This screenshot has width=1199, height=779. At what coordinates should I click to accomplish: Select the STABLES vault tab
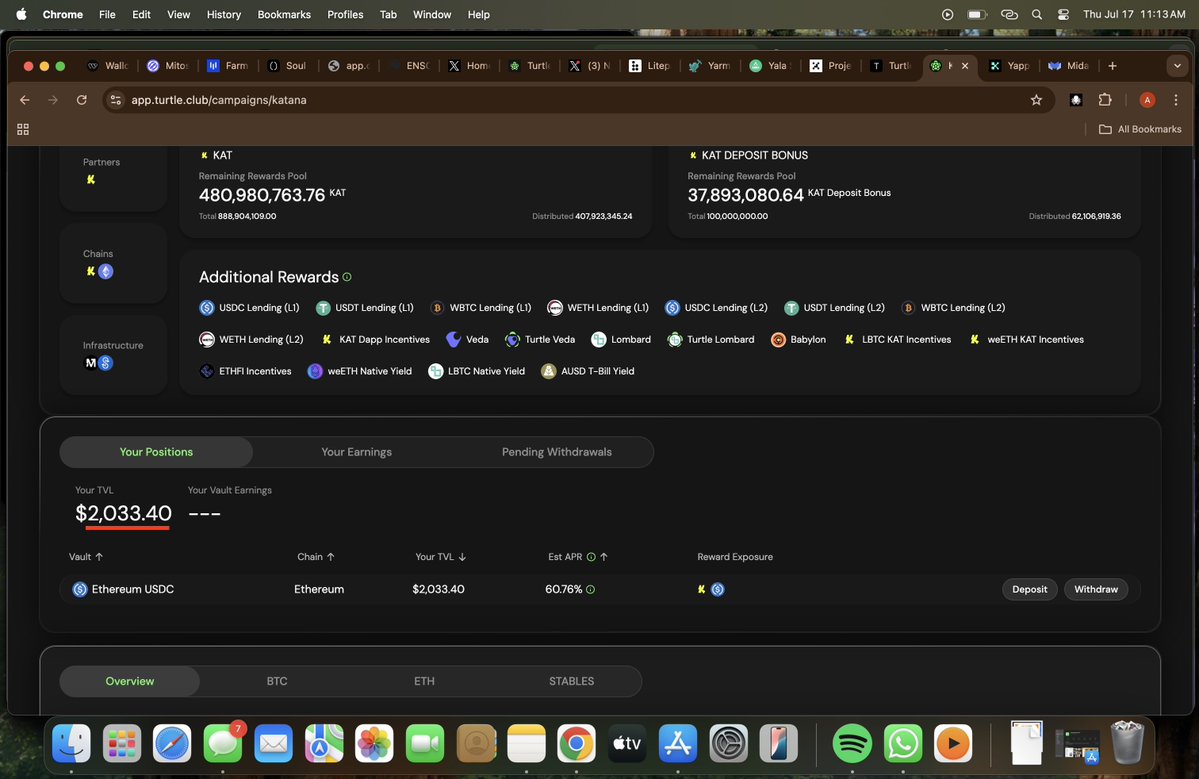tap(571, 681)
